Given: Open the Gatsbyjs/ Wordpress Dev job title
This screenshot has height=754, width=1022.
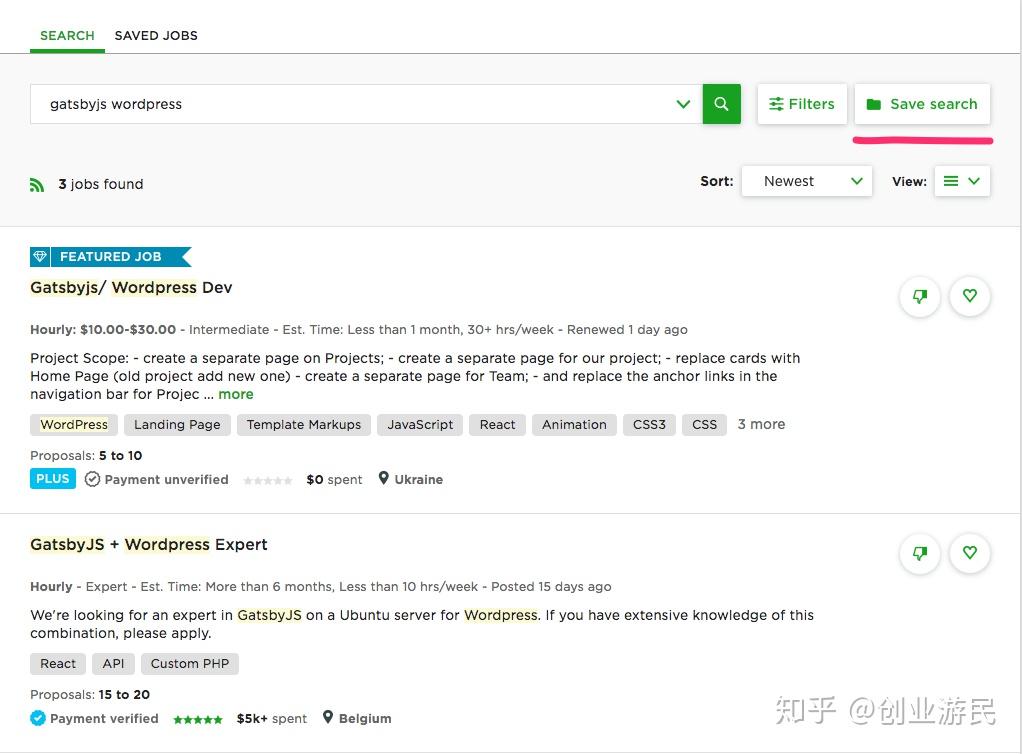Looking at the screenshot, I should (131, 287).
